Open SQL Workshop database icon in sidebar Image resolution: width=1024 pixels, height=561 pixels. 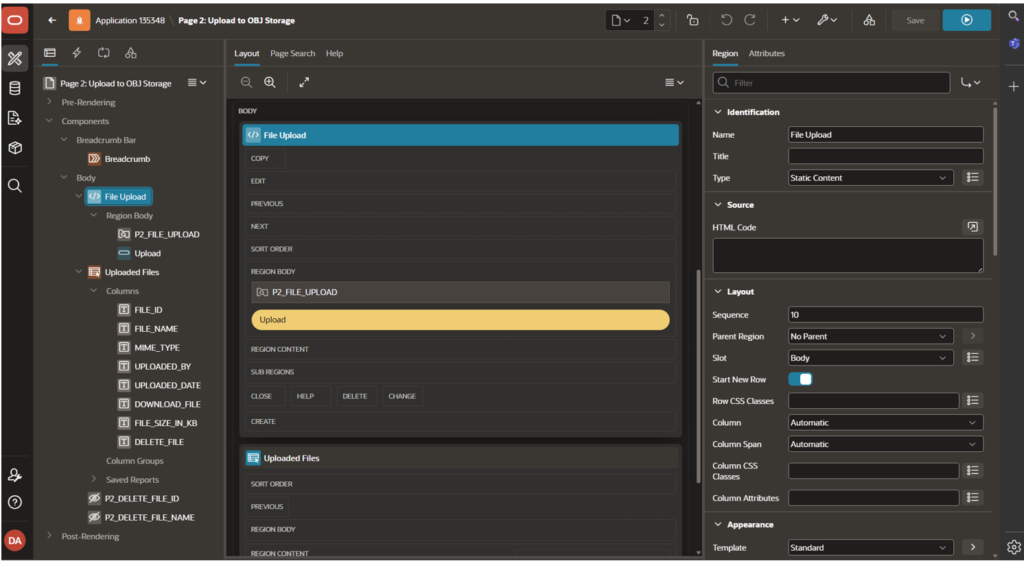pos(14,88)
